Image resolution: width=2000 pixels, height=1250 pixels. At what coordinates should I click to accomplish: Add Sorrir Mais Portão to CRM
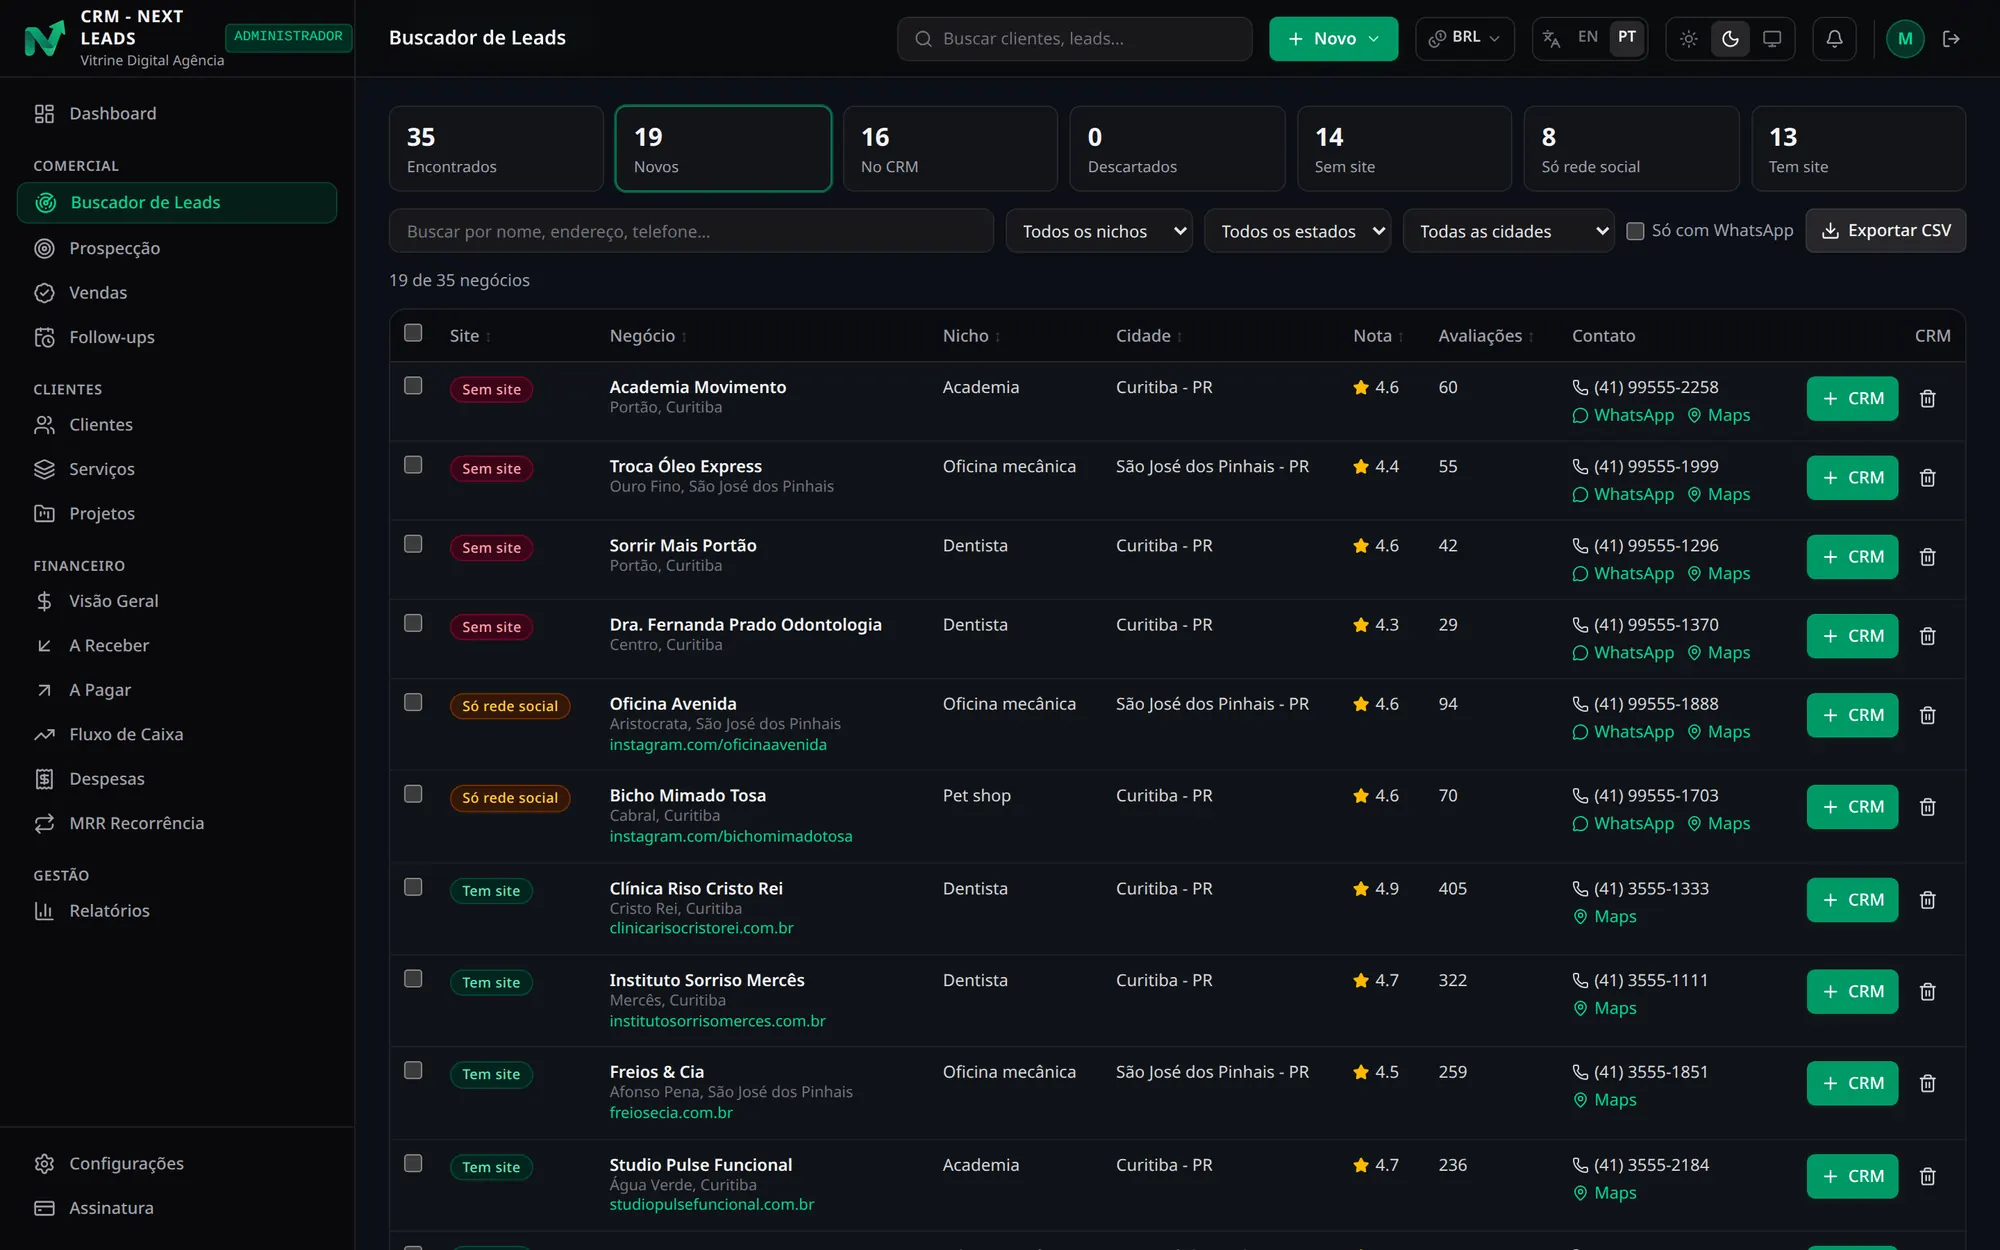point(1852,557)
